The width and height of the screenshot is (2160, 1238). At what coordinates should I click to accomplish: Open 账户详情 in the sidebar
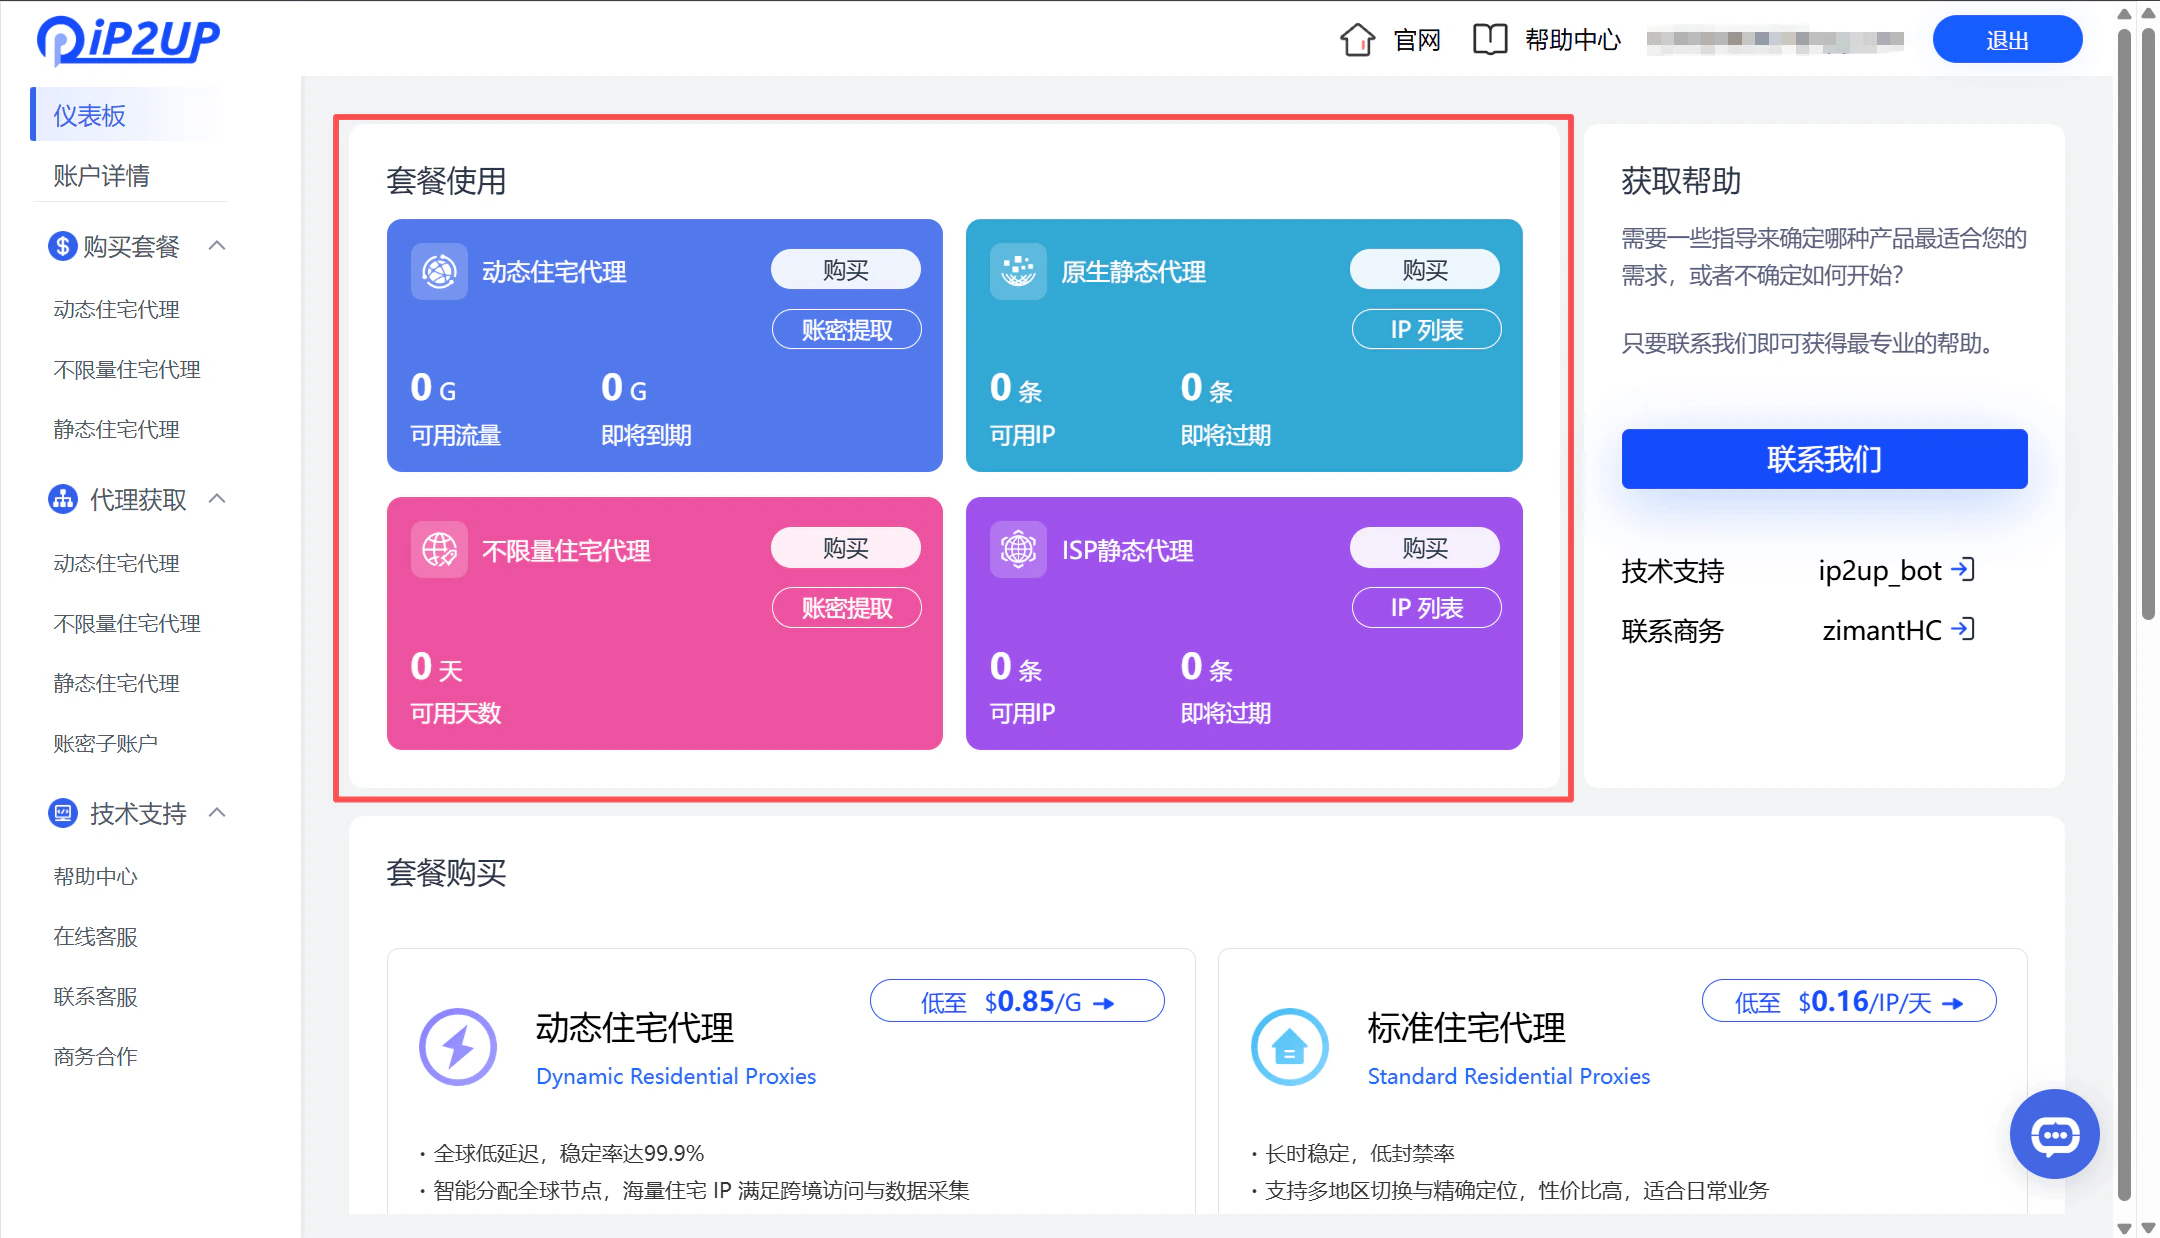coord(101,176)
